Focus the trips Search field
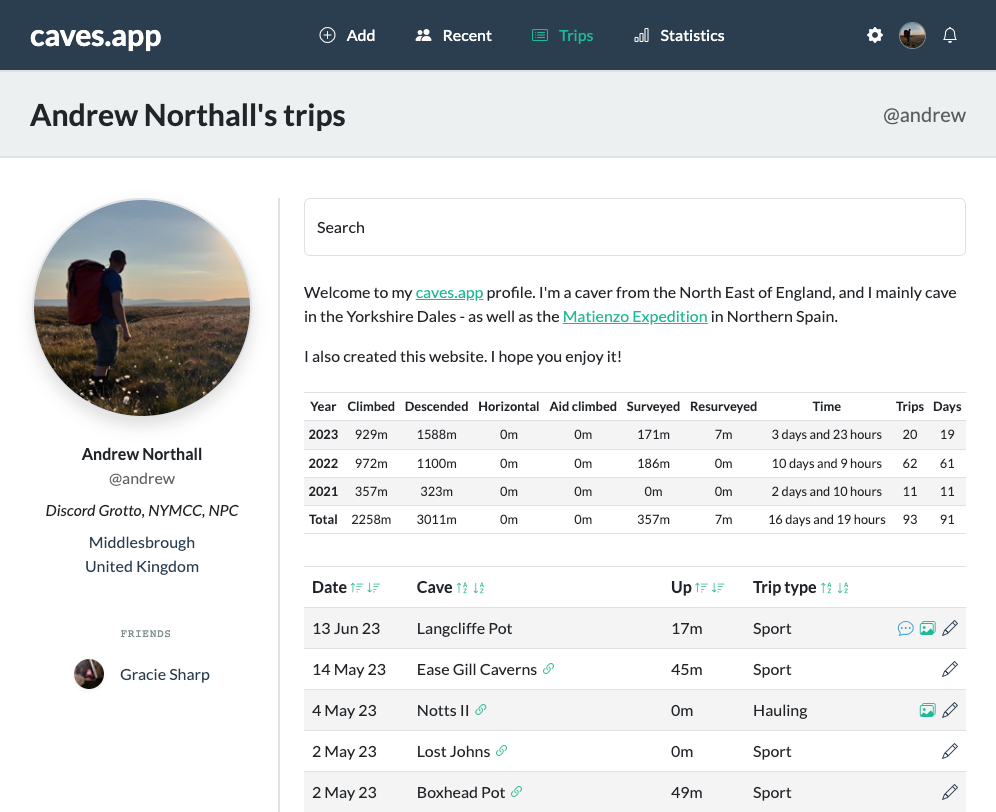996x812 pixels. coord(634,227)
